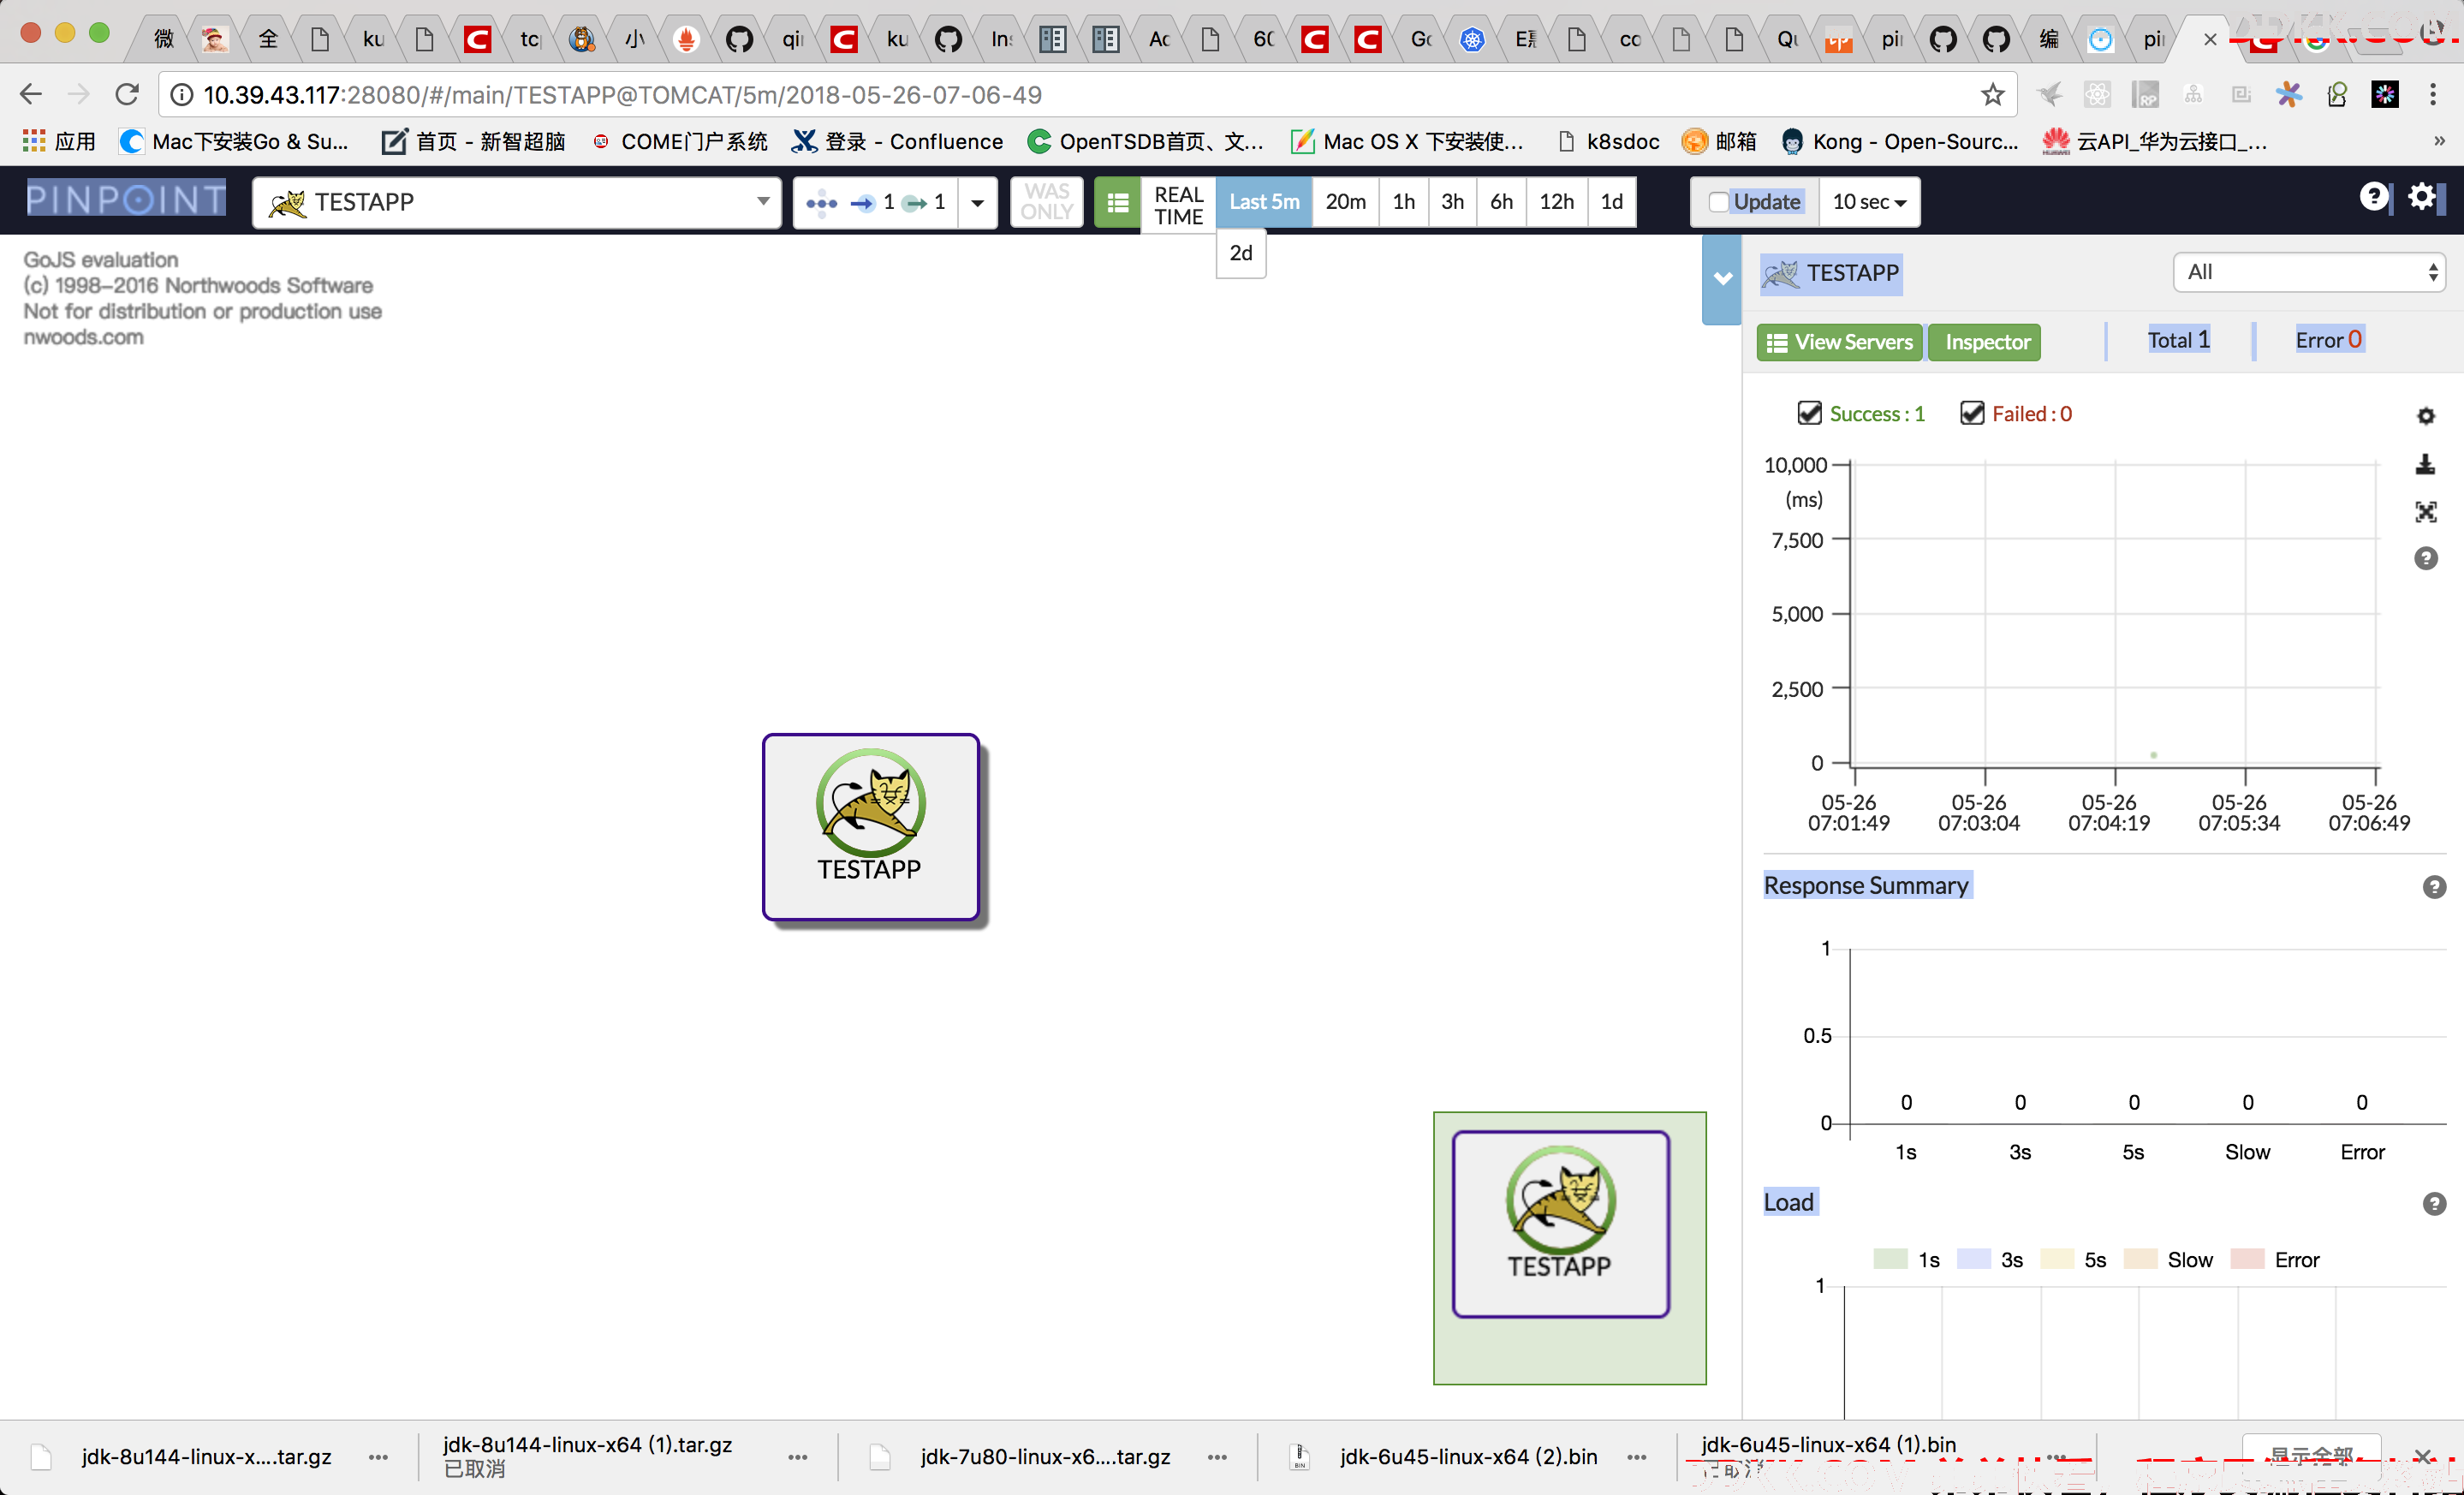Open the Apps bookmarks shortcut
Image resolution: width=2464 pixels, height=1495 pixels.
59,142
